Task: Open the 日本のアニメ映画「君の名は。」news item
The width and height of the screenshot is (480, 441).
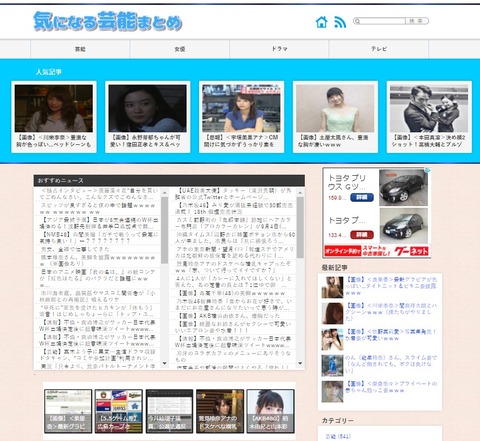Action: pyautogui.click(x=97, y=278)
